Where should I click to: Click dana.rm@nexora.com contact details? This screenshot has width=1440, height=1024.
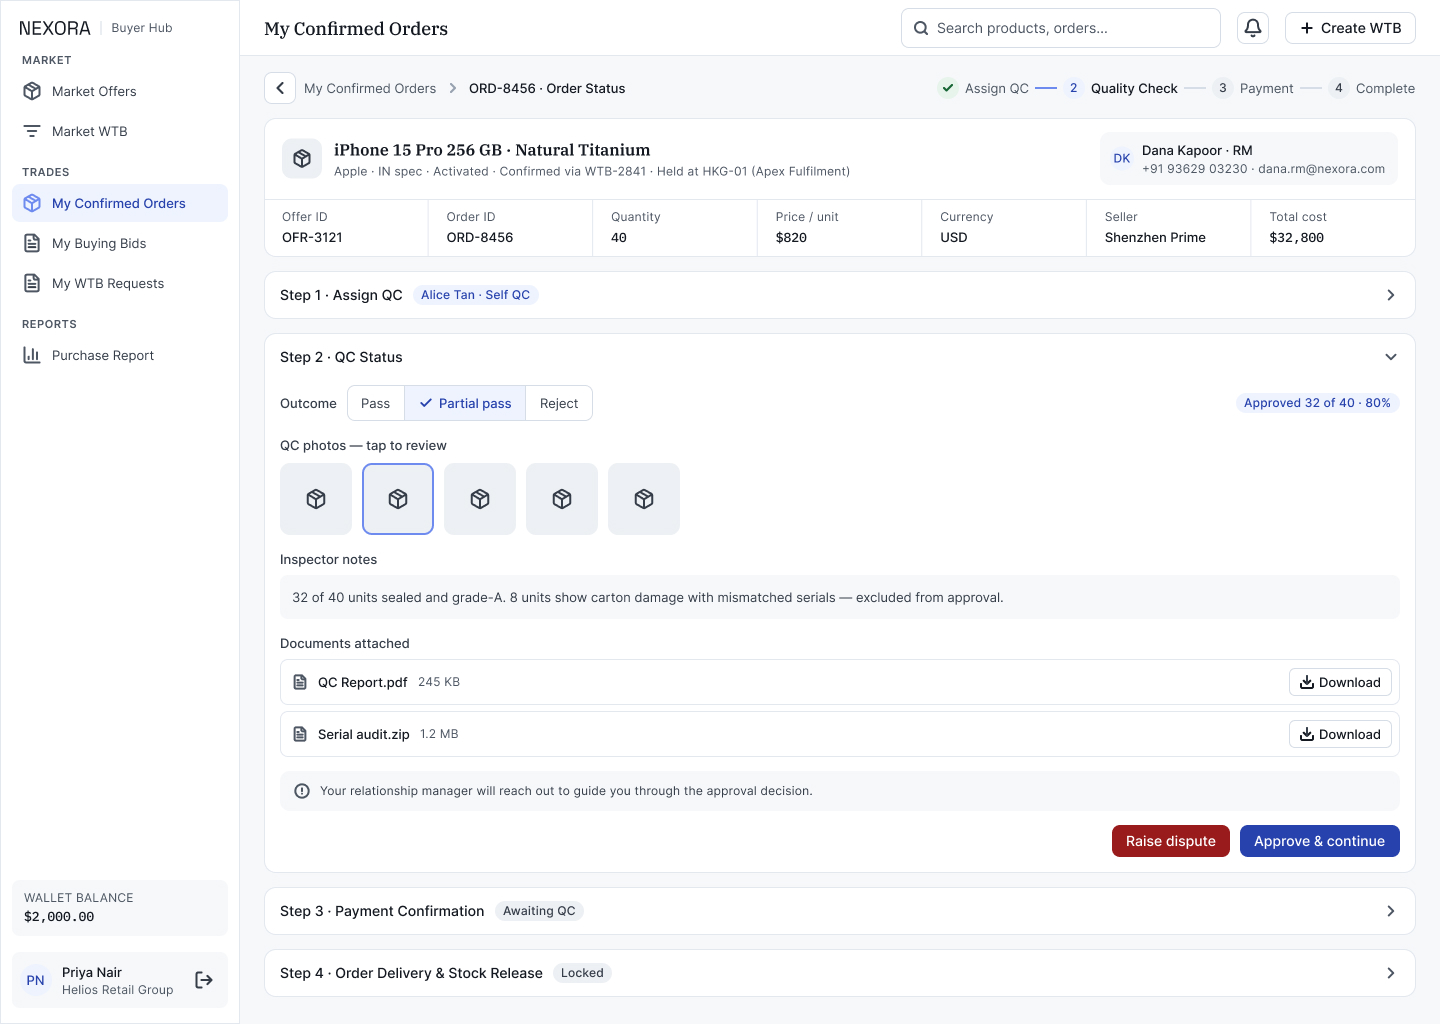click(x=1321, y=169)
